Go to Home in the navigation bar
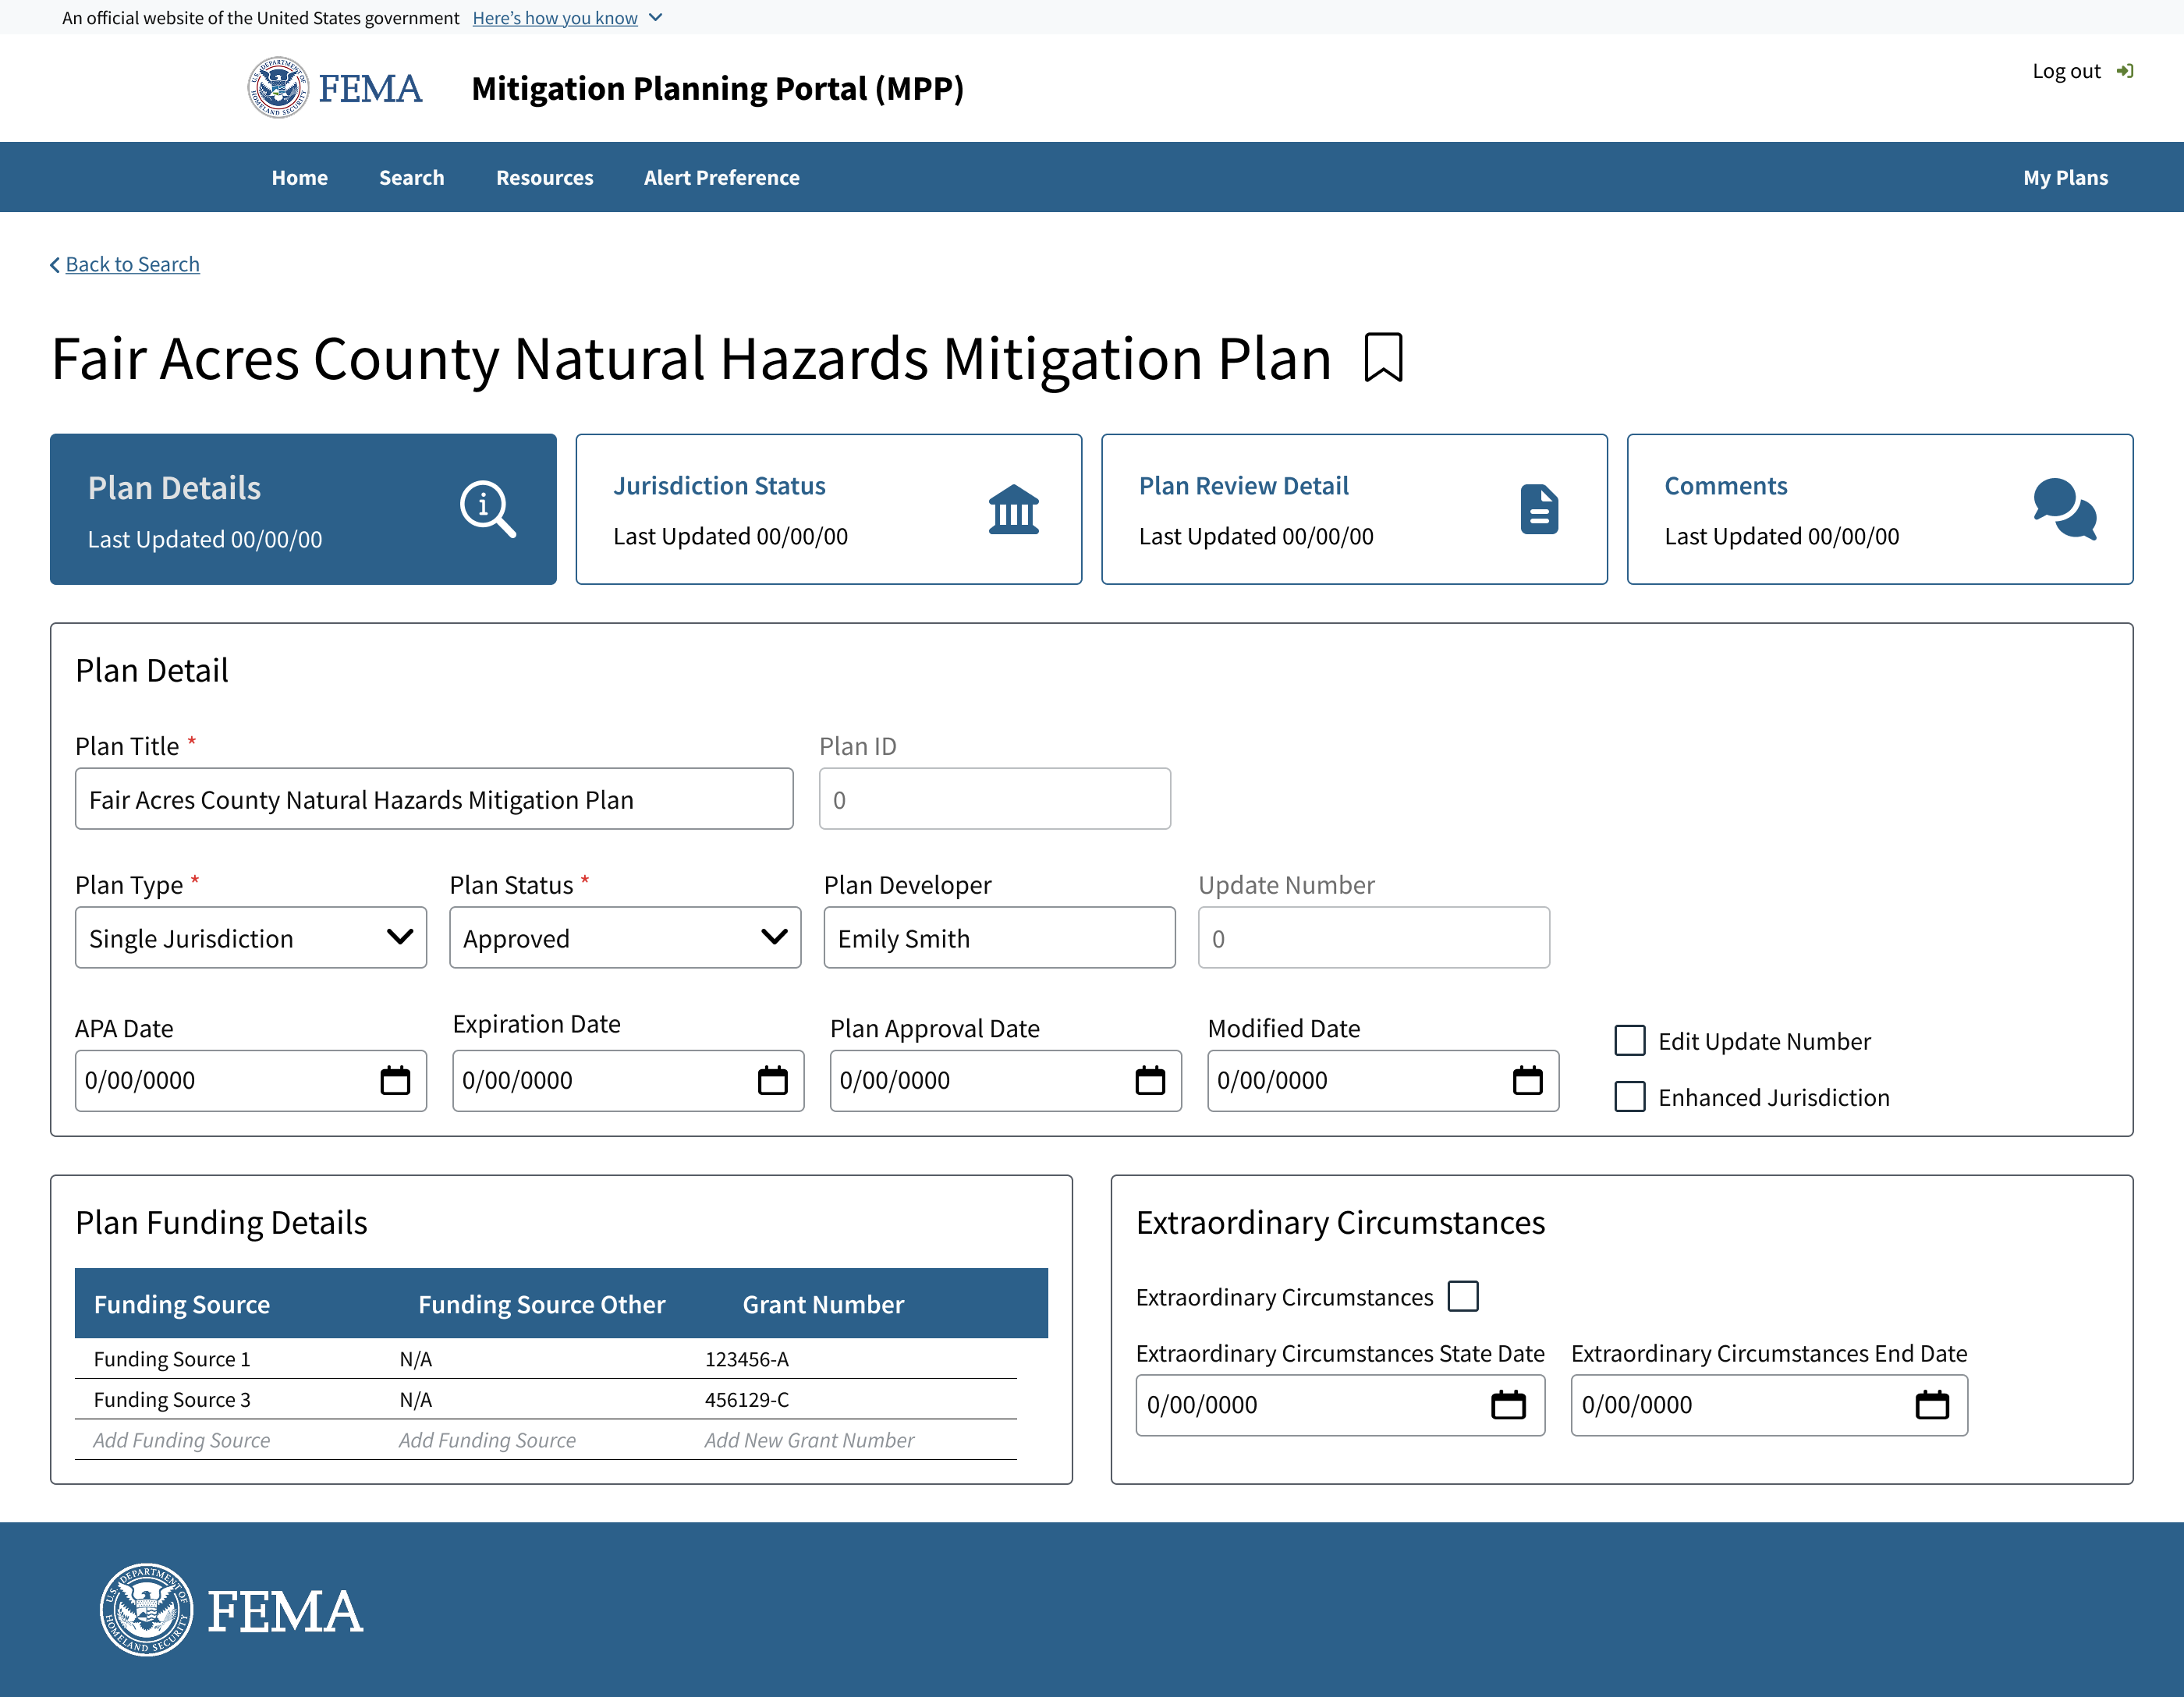This screenshot has width=2184, height=1697. [300, 178]
